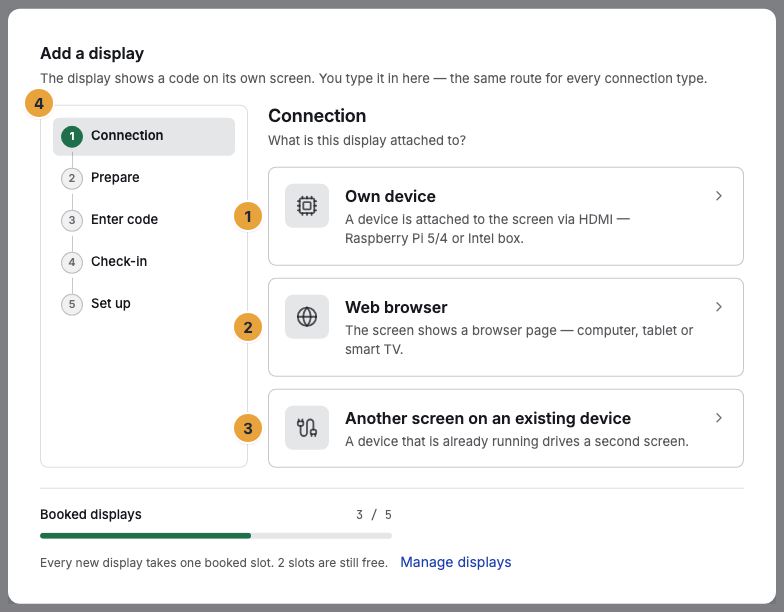Click the 3 / 5 booked count
The width and height of the screenshot is (784, 612).
pos(374,514)
